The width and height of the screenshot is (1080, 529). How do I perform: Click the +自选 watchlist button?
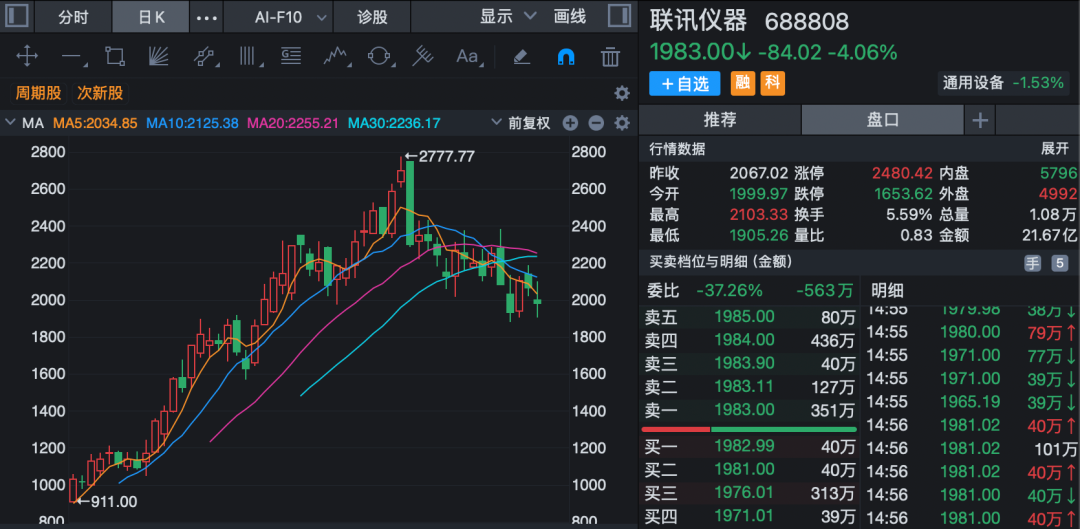(x=685, y=84)
